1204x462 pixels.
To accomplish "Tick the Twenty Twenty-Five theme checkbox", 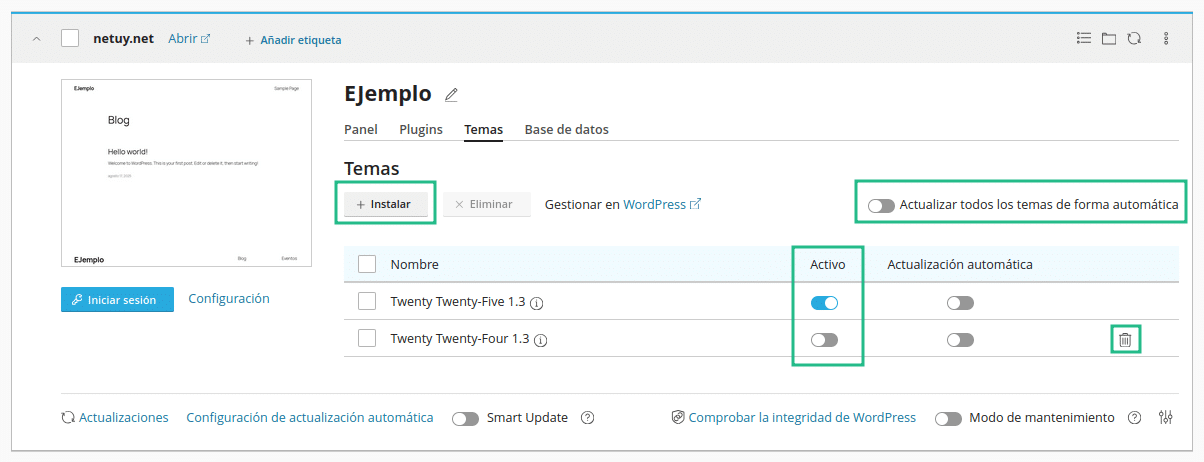I will click(367, 302).
